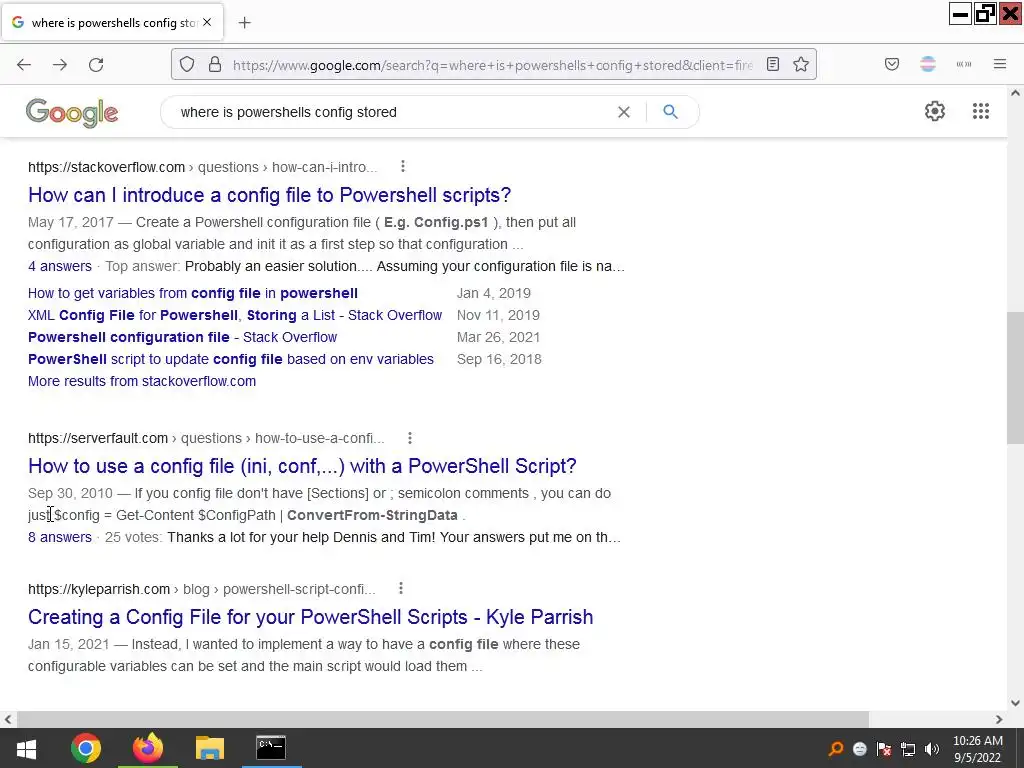Click the scroll-down arrow of vertical scrollbar
1024x768 pixels.
1015,703
